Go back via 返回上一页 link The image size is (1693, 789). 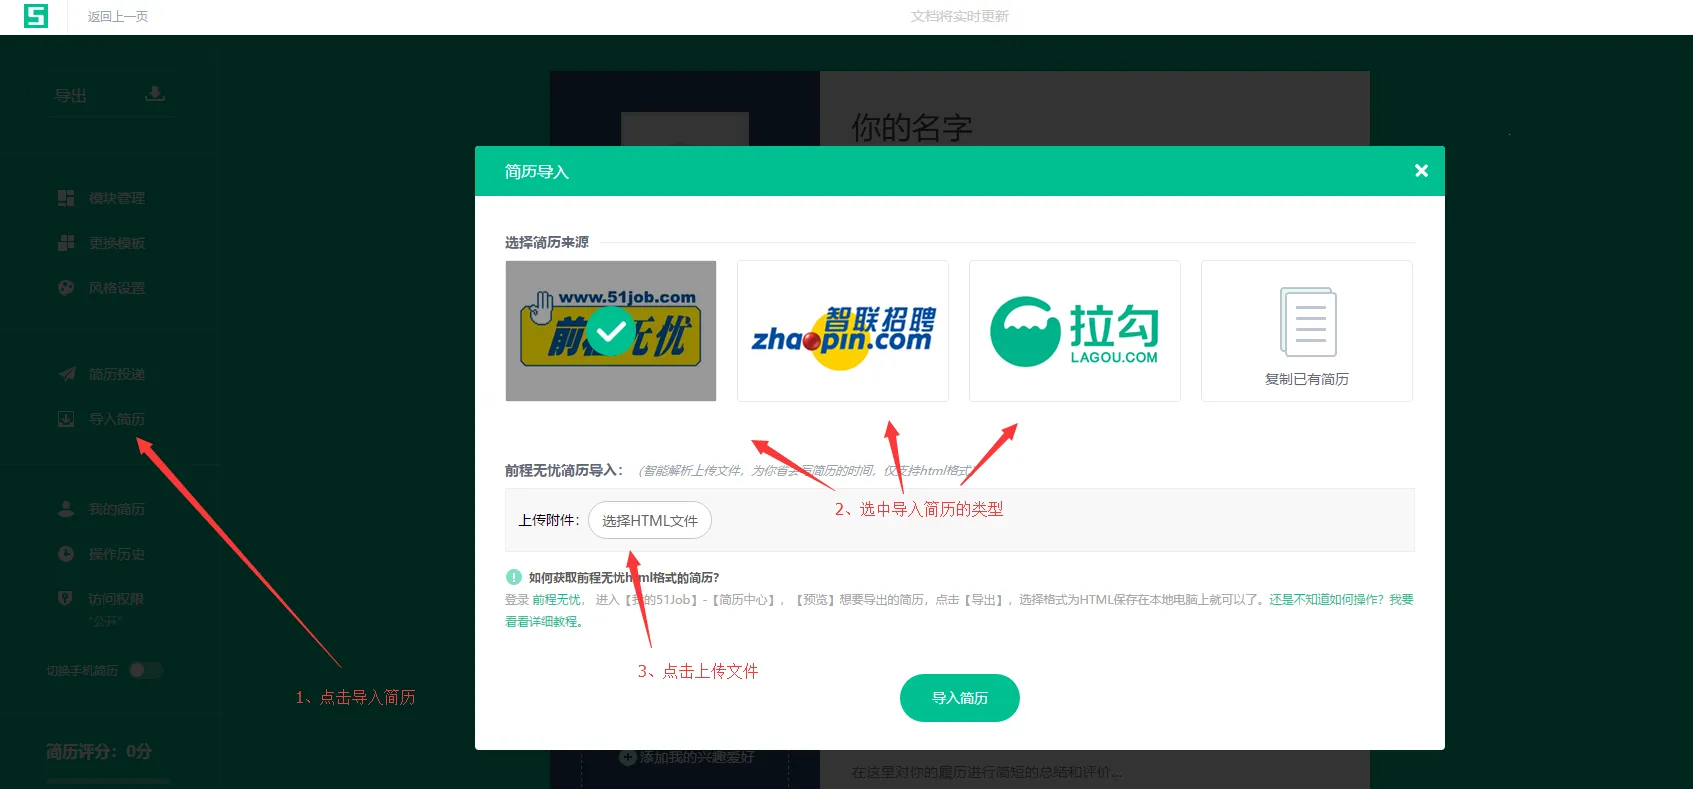coord(118,16)
